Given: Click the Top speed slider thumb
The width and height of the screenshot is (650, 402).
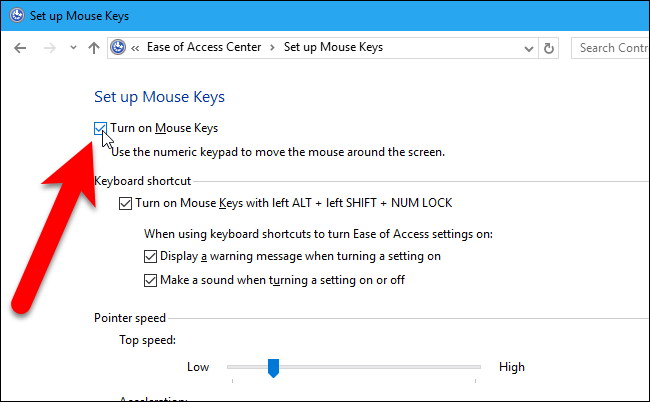Looking at the screenshot, I should pos(272,368).
